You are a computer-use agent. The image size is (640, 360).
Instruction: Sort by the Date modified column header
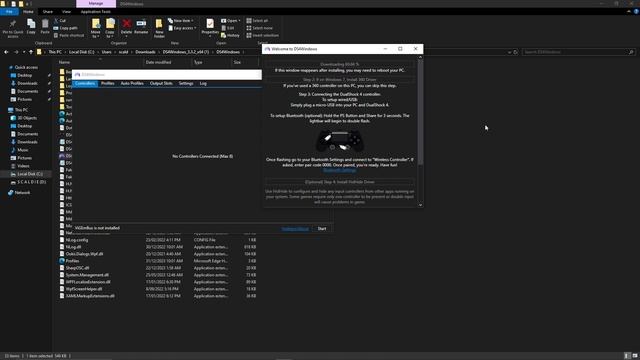point(158,62)
